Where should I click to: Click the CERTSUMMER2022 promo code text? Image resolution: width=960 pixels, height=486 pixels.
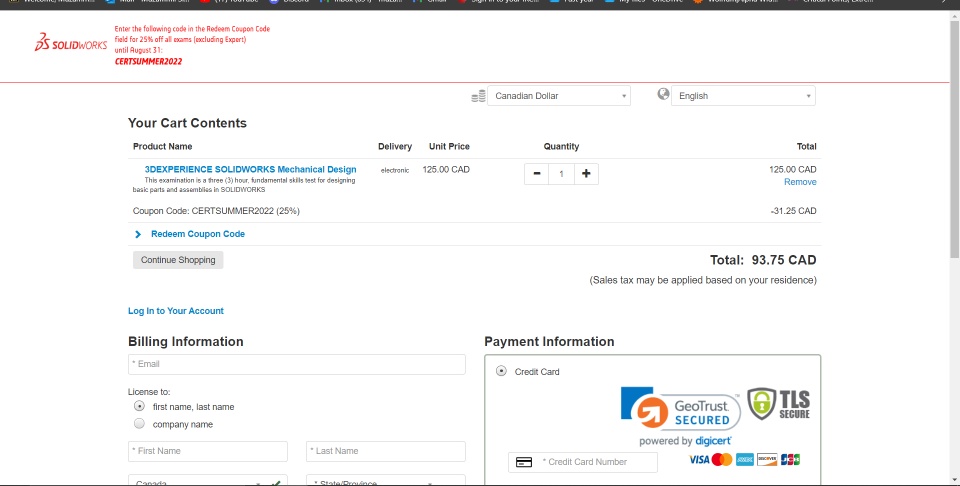pyautogui.click(x=148, y=61)
